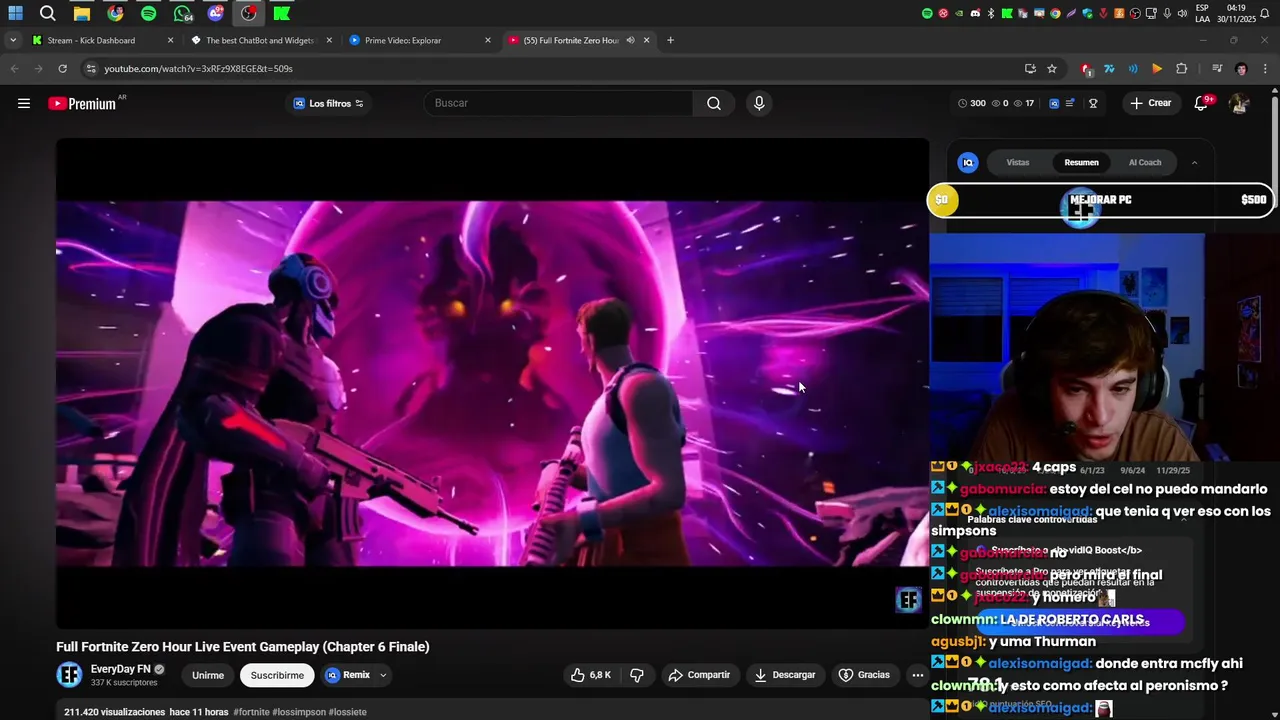The width and height of the screenshot is (1280, 720).
Task: Select the Vistas tab in vidIQ
Action: click(x=1018, y=163)
